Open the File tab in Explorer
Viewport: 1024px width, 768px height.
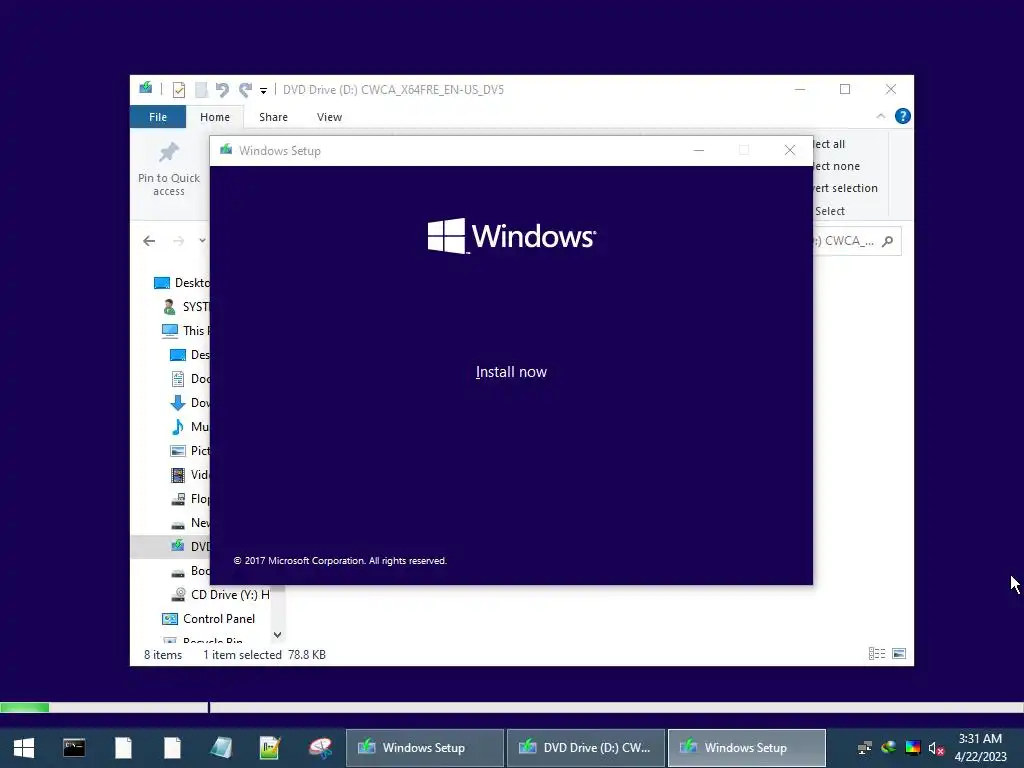coord(158,117)
